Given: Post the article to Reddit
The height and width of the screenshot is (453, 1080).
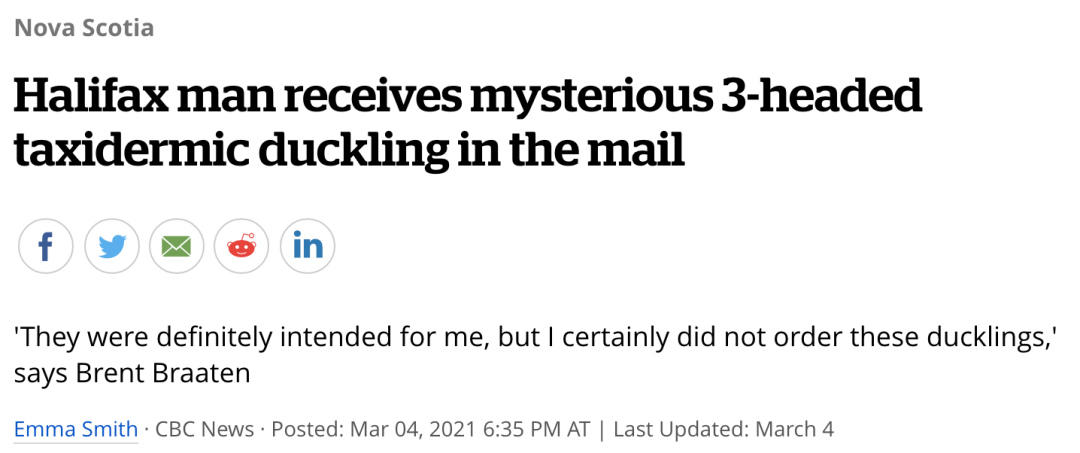Looking at the screenshot, I should pos(242,246).
